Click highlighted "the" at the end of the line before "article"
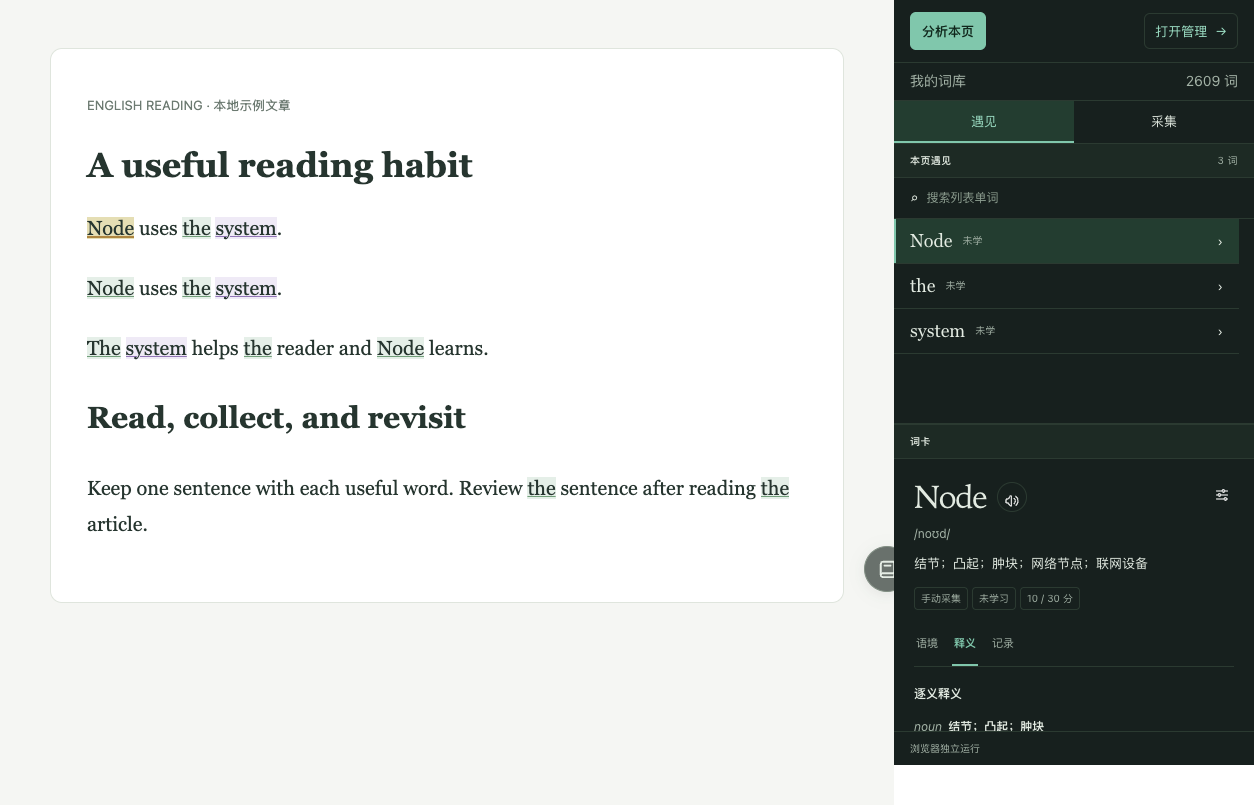Image resolution: width=1254 pixels, height=805 pixels. point(775,488)
